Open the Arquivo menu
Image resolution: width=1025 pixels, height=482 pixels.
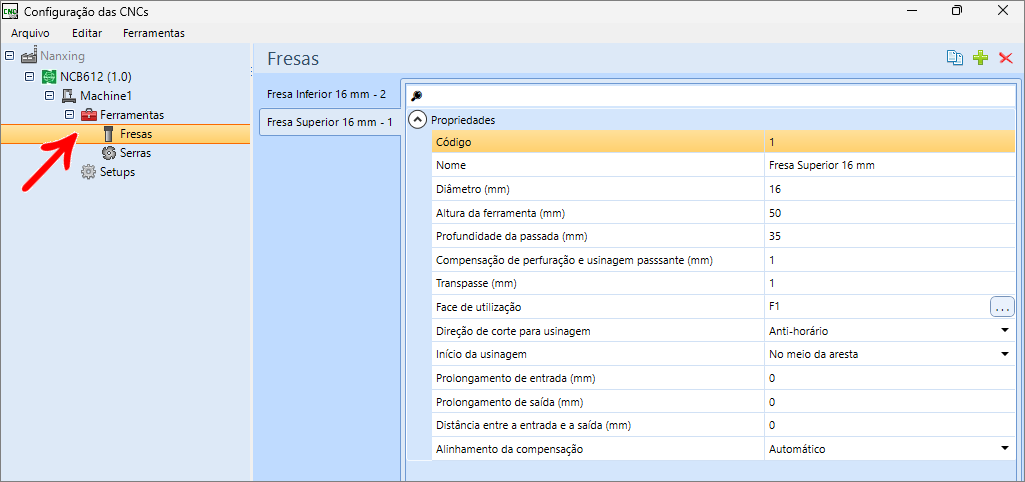[x=30, y=33]
